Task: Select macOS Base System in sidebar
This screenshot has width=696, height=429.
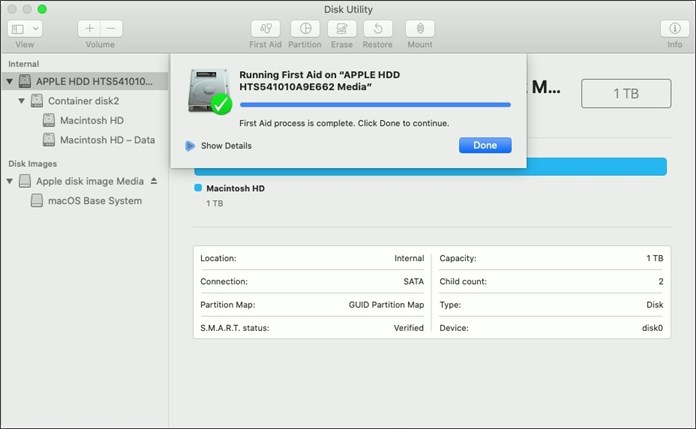Action: tap(94, 201)
